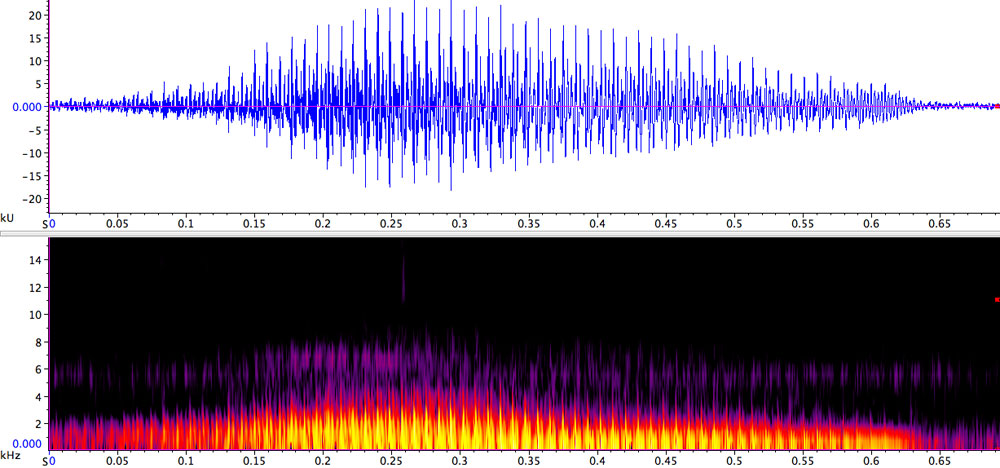Click the red amplitude marker on the waveform's right edge
1000x468 pixels.
pyautogui.click(x=996, y=106)
